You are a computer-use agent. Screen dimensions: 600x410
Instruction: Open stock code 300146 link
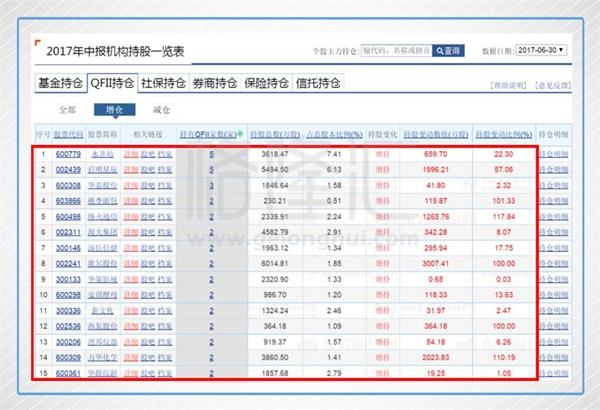68,248
